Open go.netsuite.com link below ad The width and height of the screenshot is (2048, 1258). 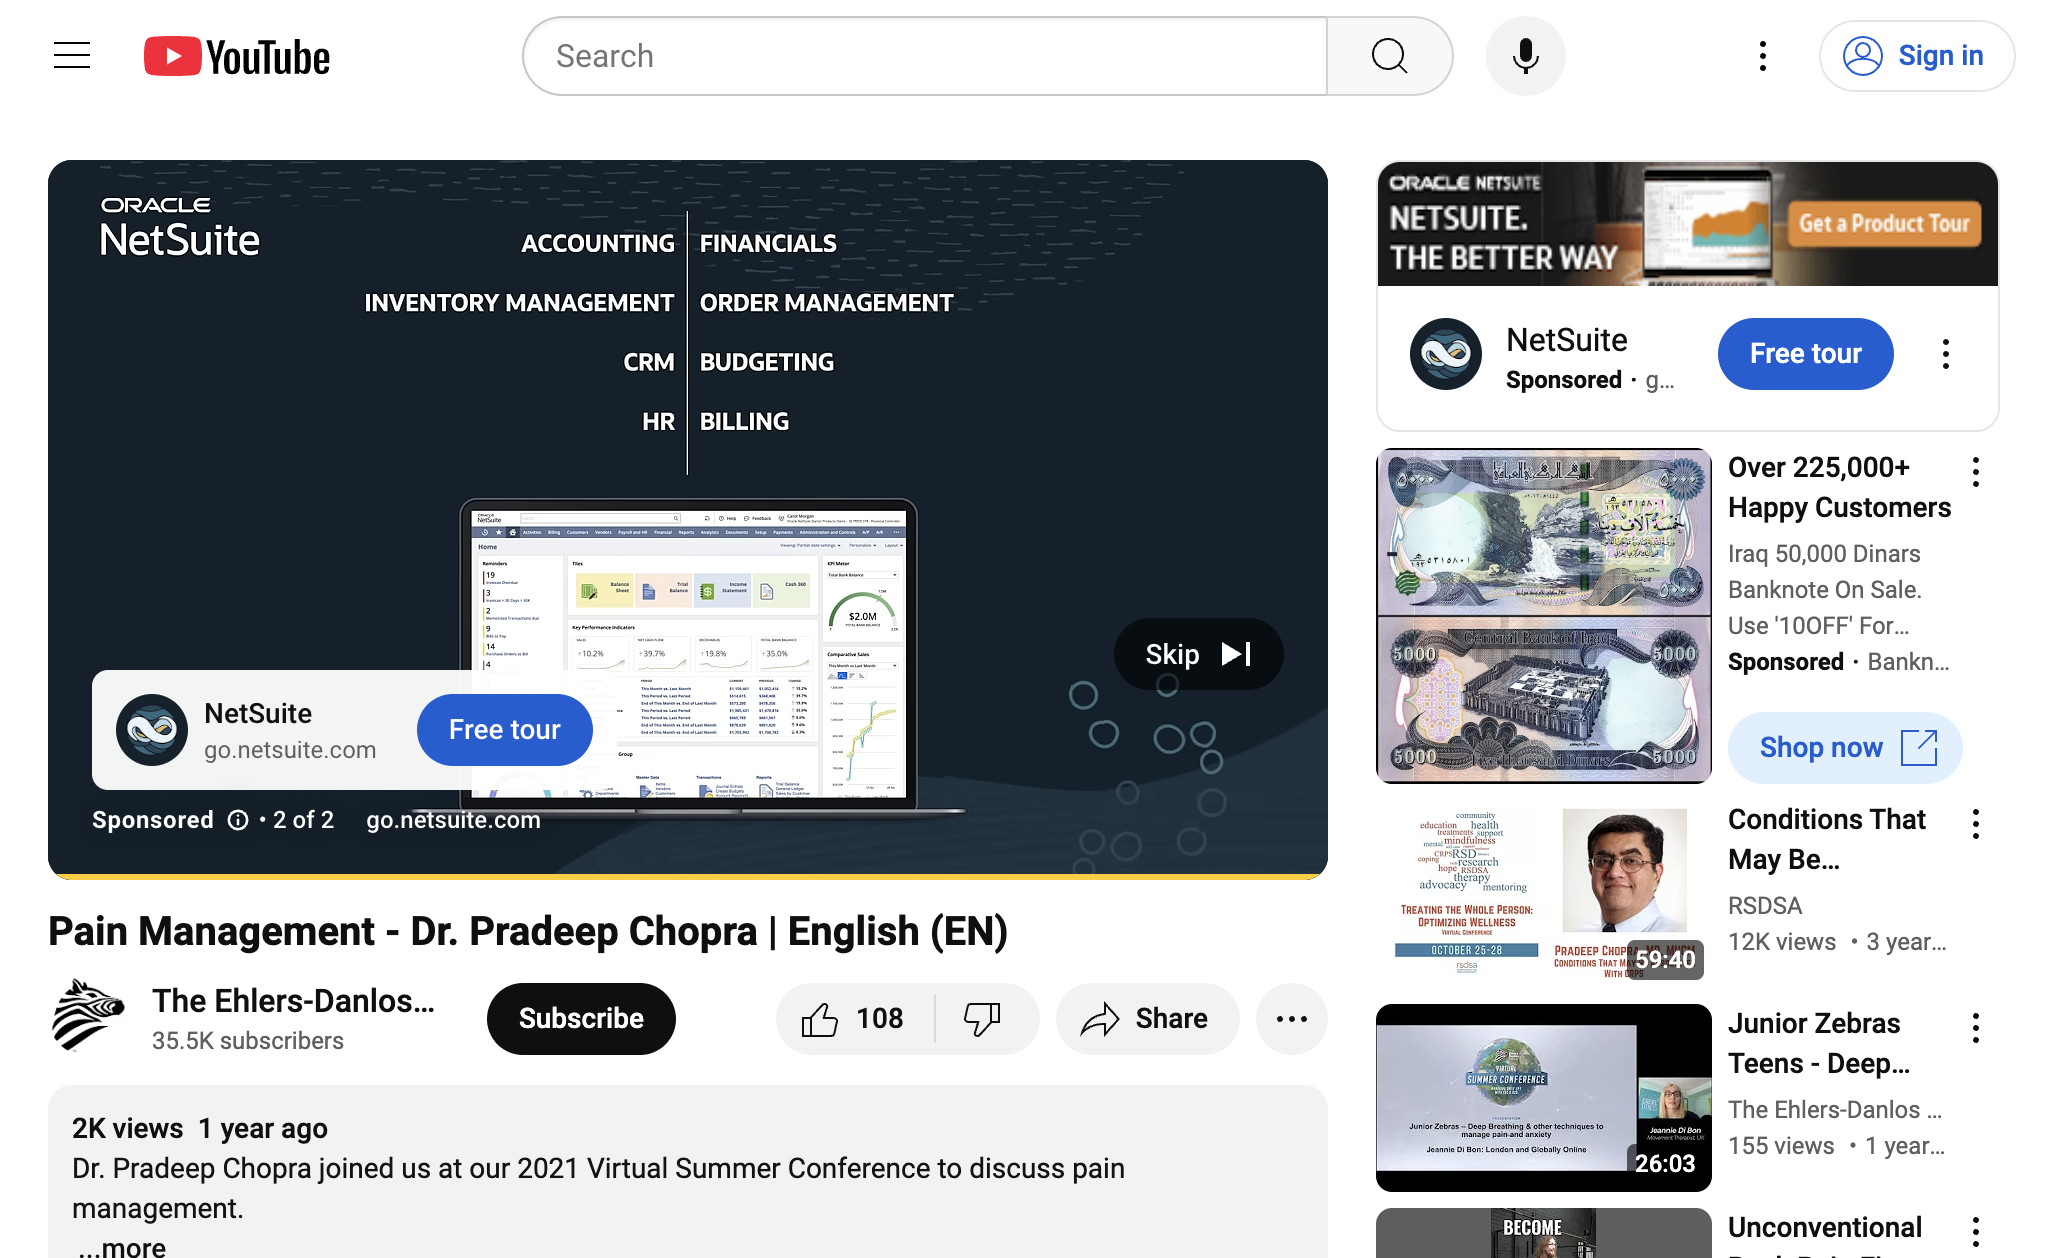[453, 820]
